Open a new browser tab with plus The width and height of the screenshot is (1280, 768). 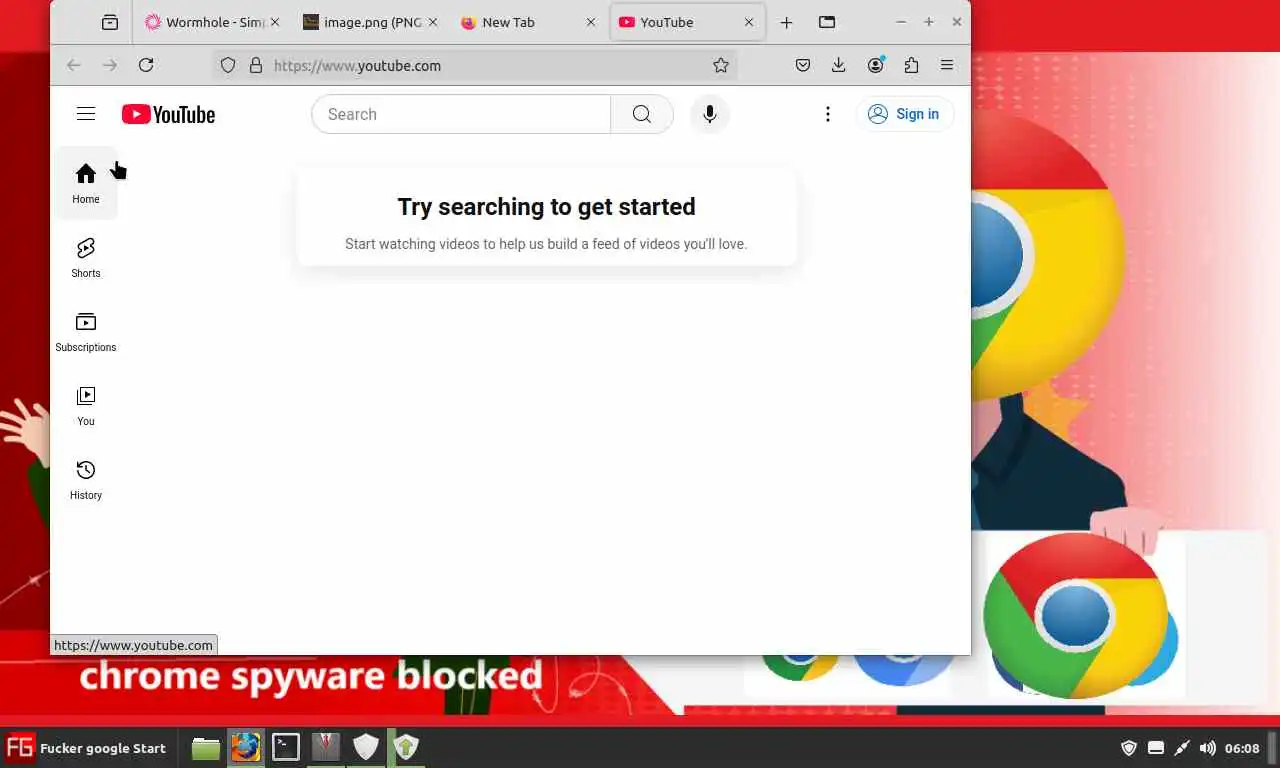[x=787, y=22]
